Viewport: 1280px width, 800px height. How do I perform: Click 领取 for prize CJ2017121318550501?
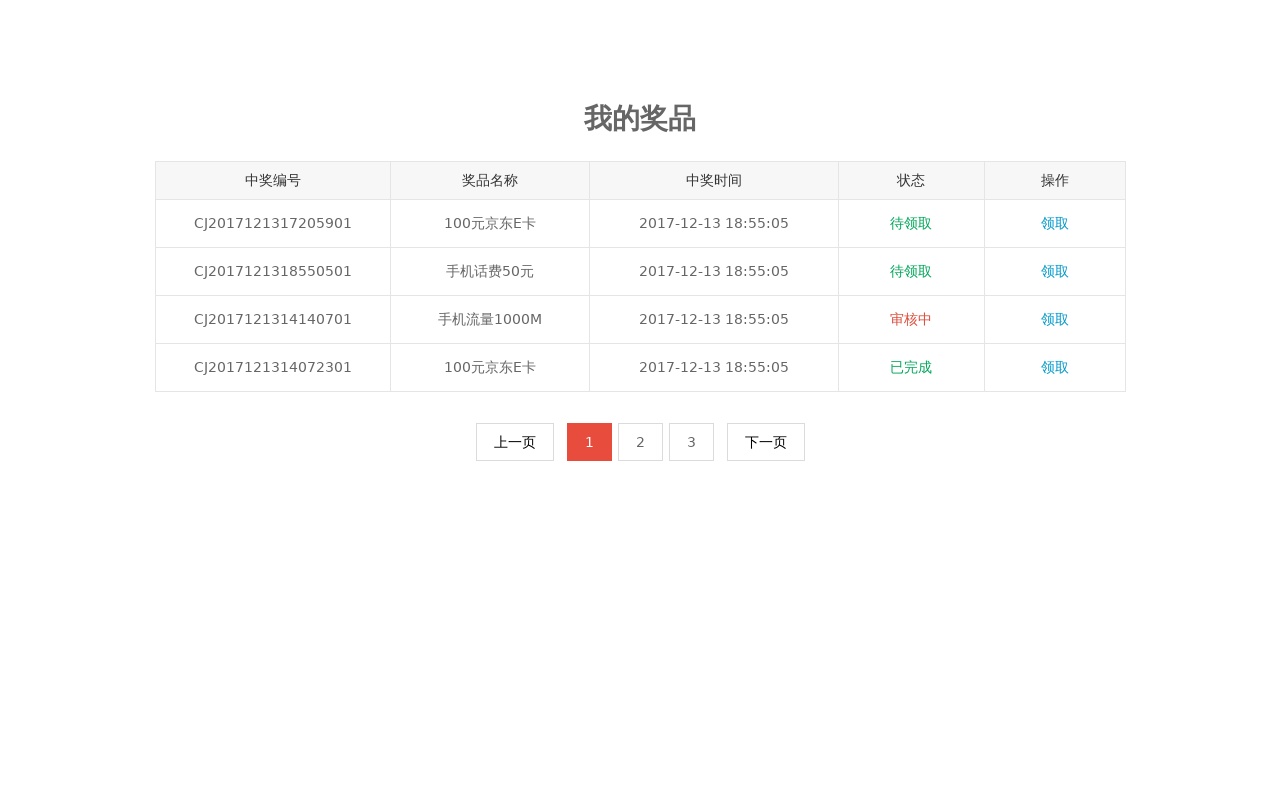(1054, 272)
